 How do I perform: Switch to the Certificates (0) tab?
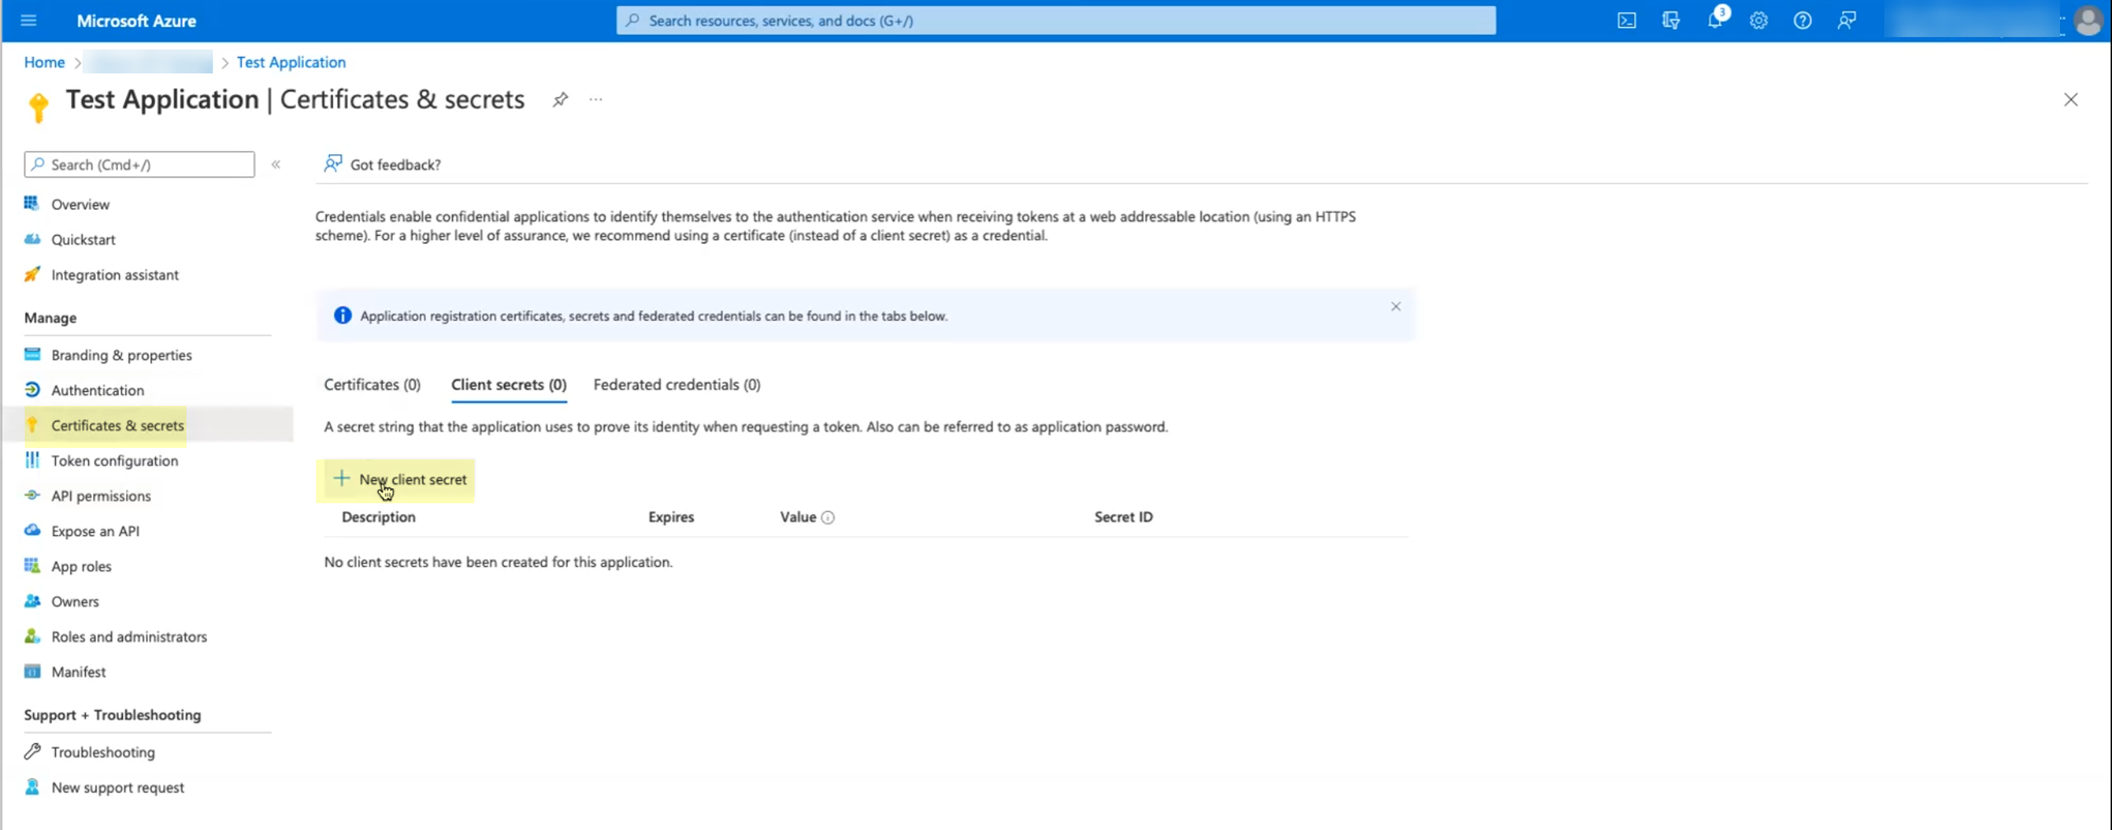(372, 385)
